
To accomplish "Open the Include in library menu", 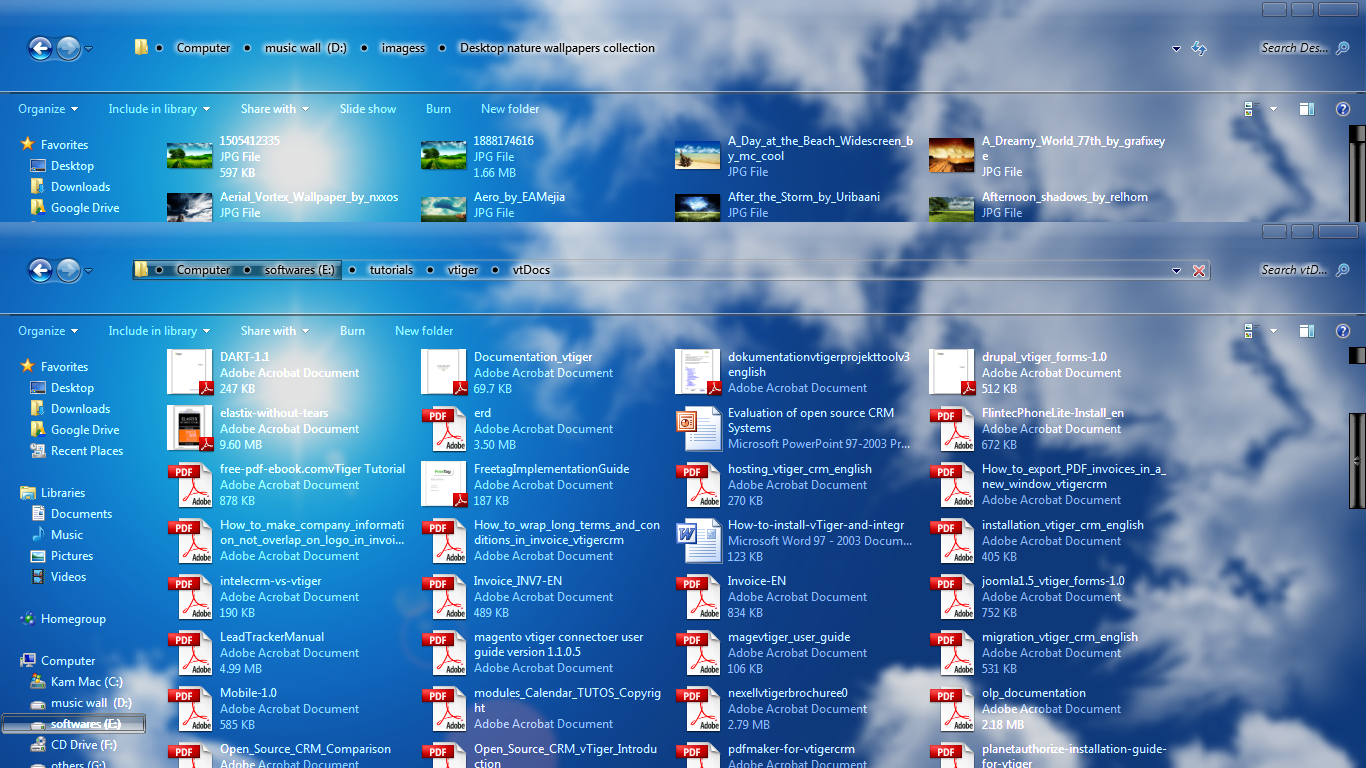I will 158,330.
